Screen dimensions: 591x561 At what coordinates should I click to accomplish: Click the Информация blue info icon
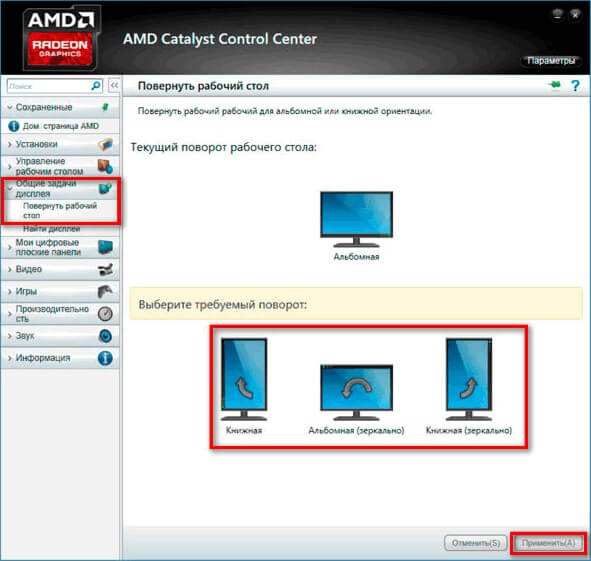click(x=105, y=358)
